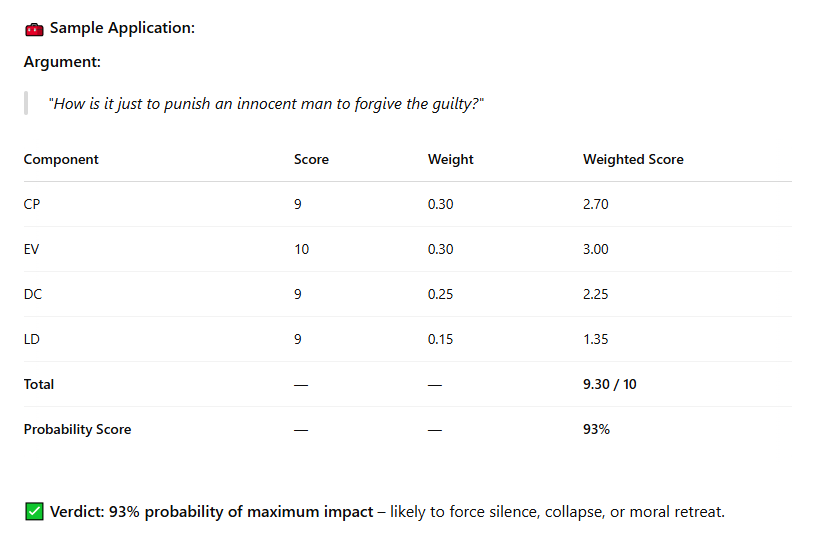Screen dimensions: 817x542
Task: Click the Total 9.30 / 10 value
Action: (x=610, y=384)
